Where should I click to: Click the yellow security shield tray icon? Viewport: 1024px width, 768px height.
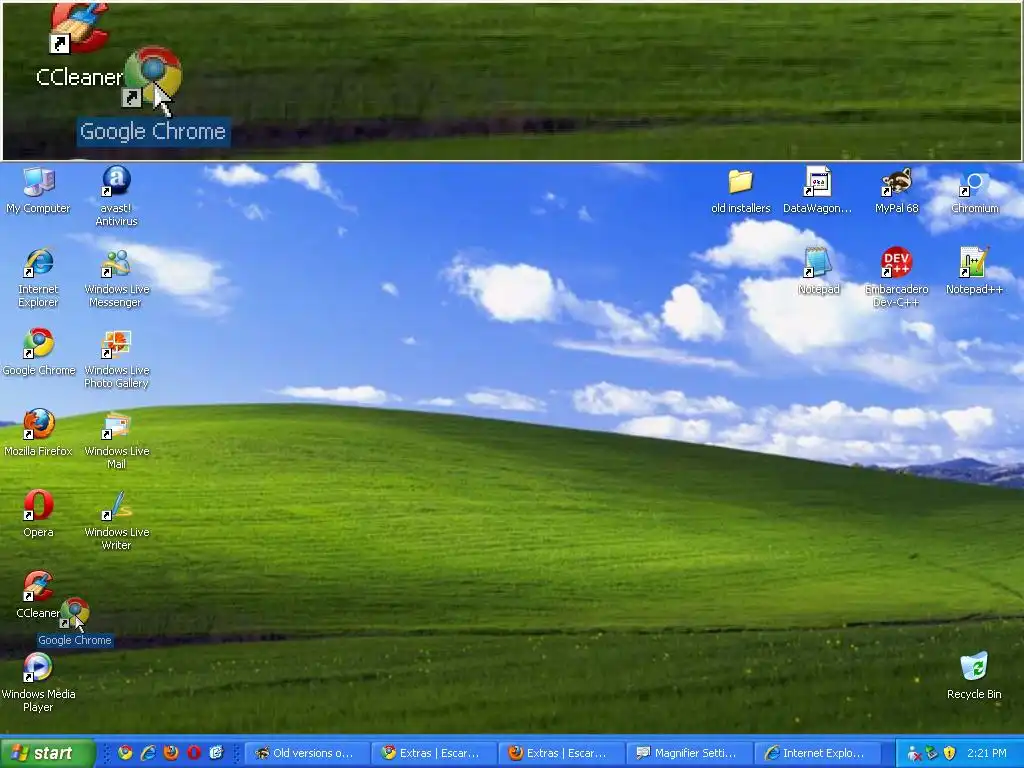pyautogui.click(x=950, y=754)
